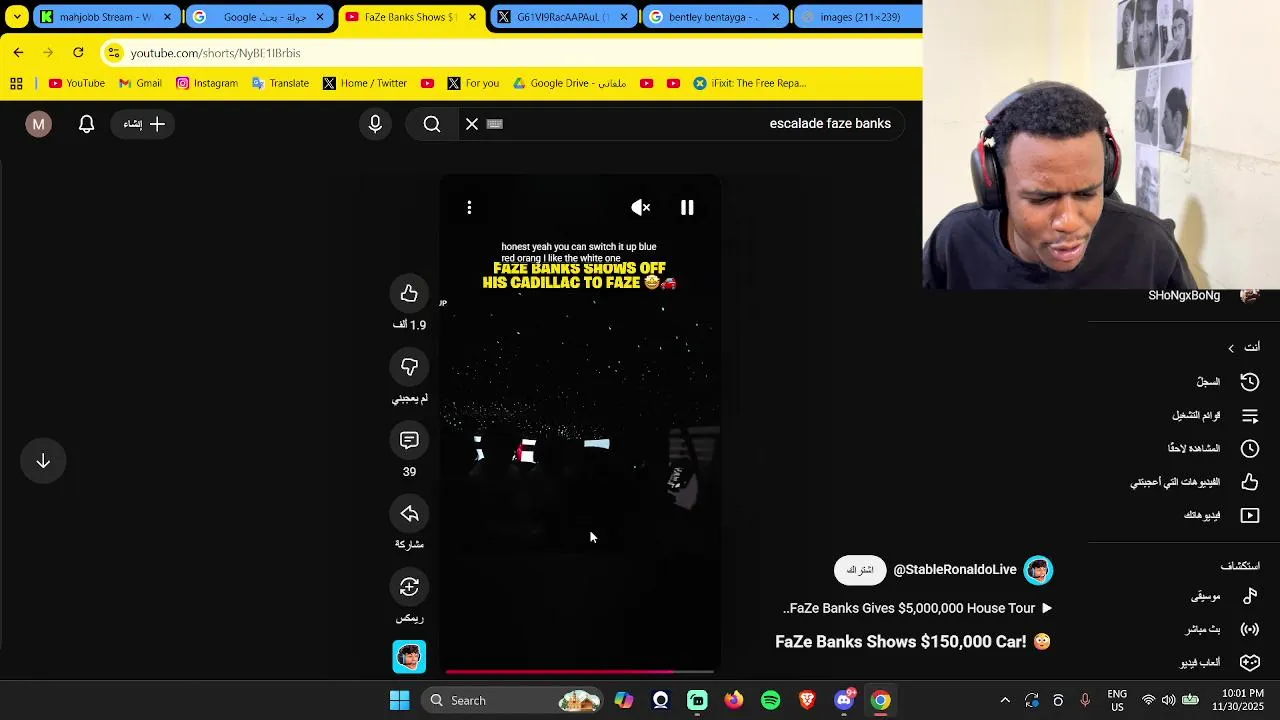Switch to the Google search tab
The height and width of the screenshot is (720, 1280).
[260, 17]
